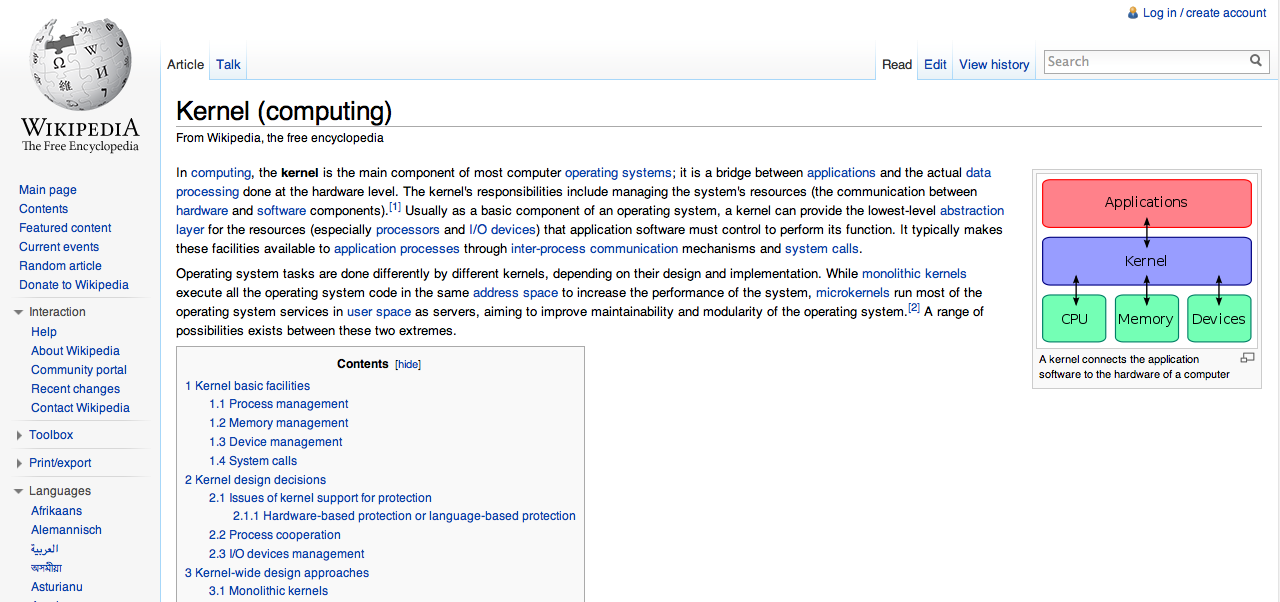1280x602 pixels.
Task: Hide the table of contents
Action: tap(408, 365)
